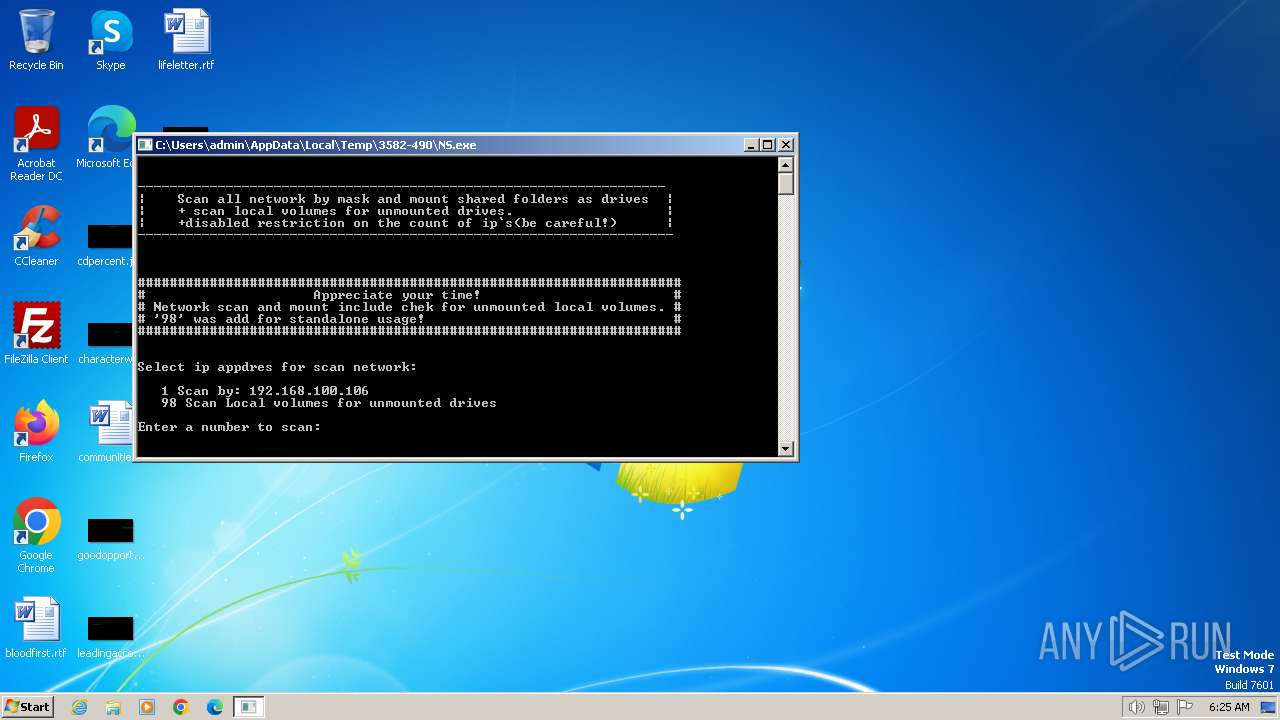Click the console scrollbar up arrow

point(786,165)
